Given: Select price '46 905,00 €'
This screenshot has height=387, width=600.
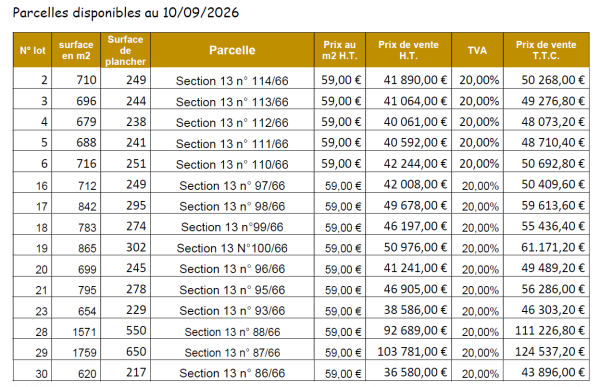Looking at the screenshot, I should tap(415, 289).
